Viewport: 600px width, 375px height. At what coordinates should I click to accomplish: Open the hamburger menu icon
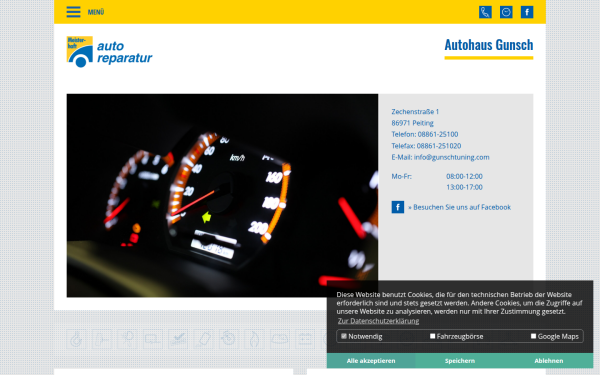click(x=73, y=12)
